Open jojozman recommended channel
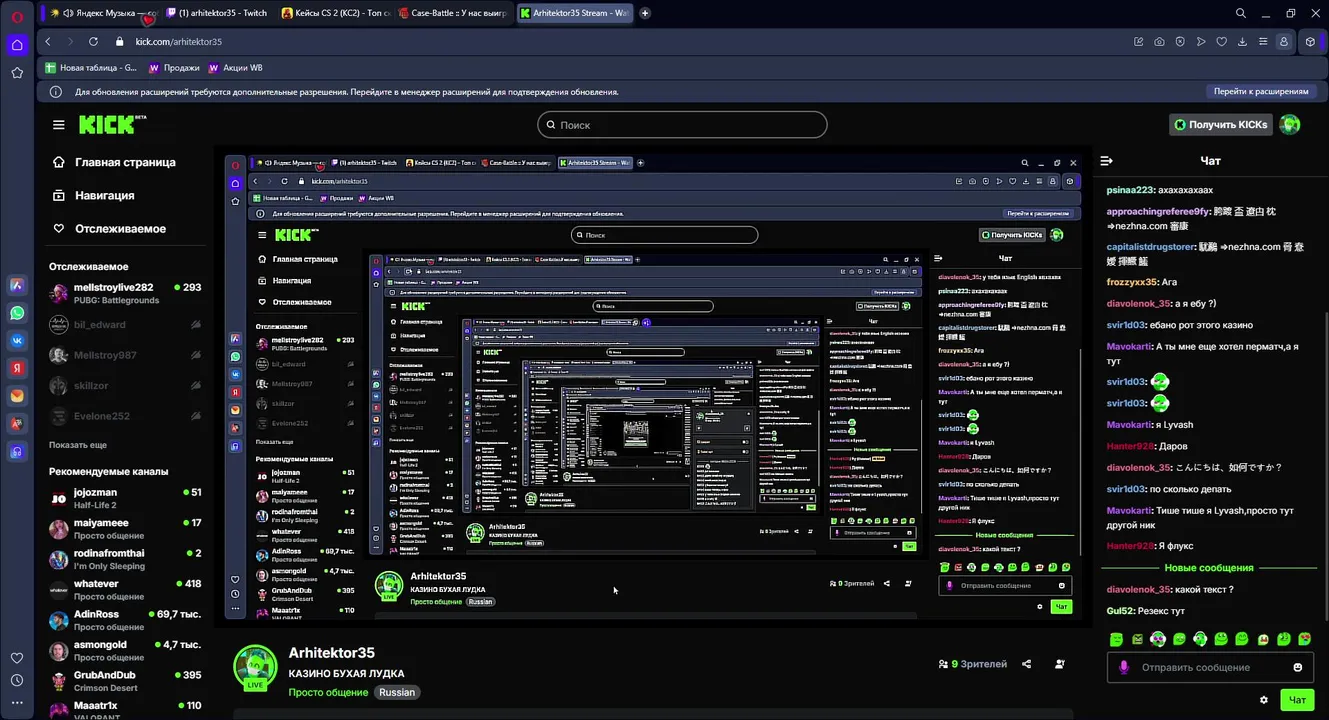 pos(125,498)
